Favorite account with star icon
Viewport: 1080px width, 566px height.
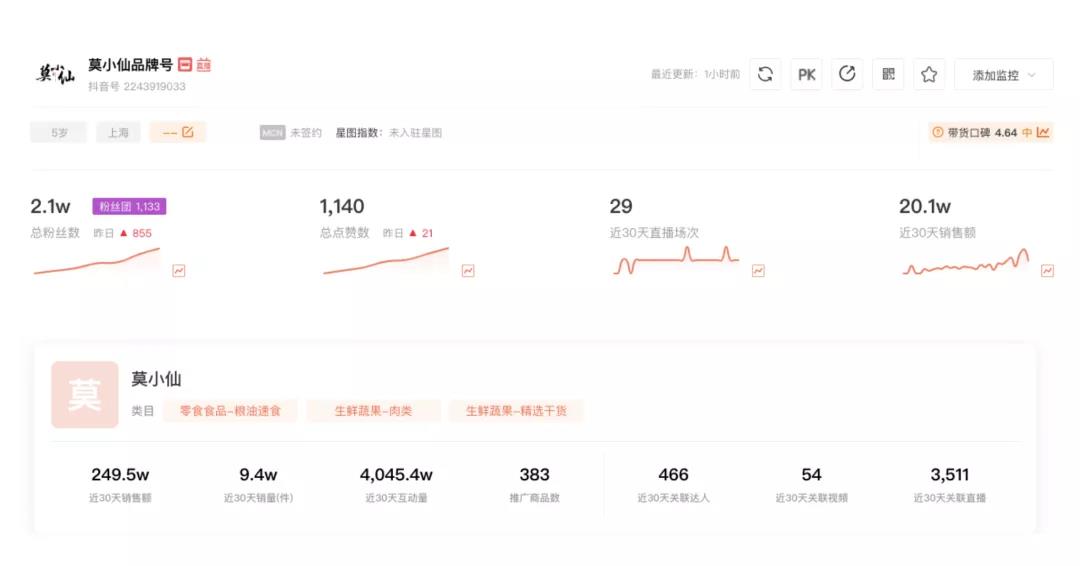(x=929, y=74)
